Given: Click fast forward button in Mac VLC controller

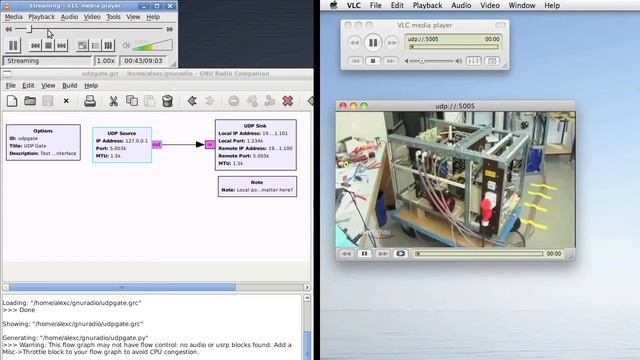Looking at the screenshot, I should click(391, 42).
